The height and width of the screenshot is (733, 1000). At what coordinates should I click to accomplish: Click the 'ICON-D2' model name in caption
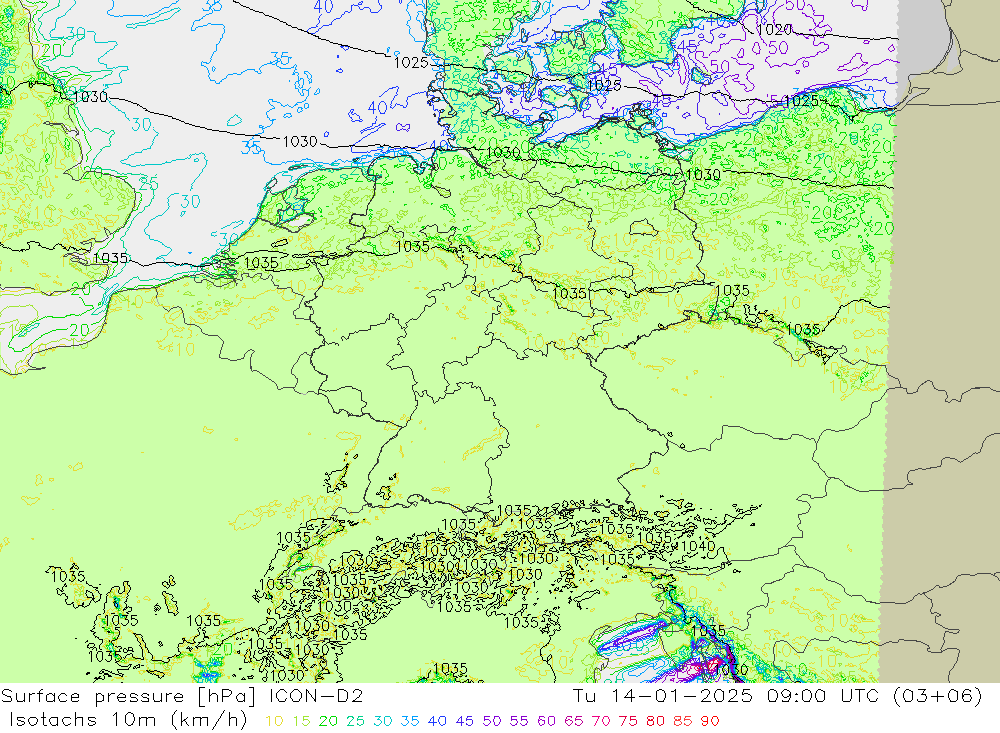point(317,696)
